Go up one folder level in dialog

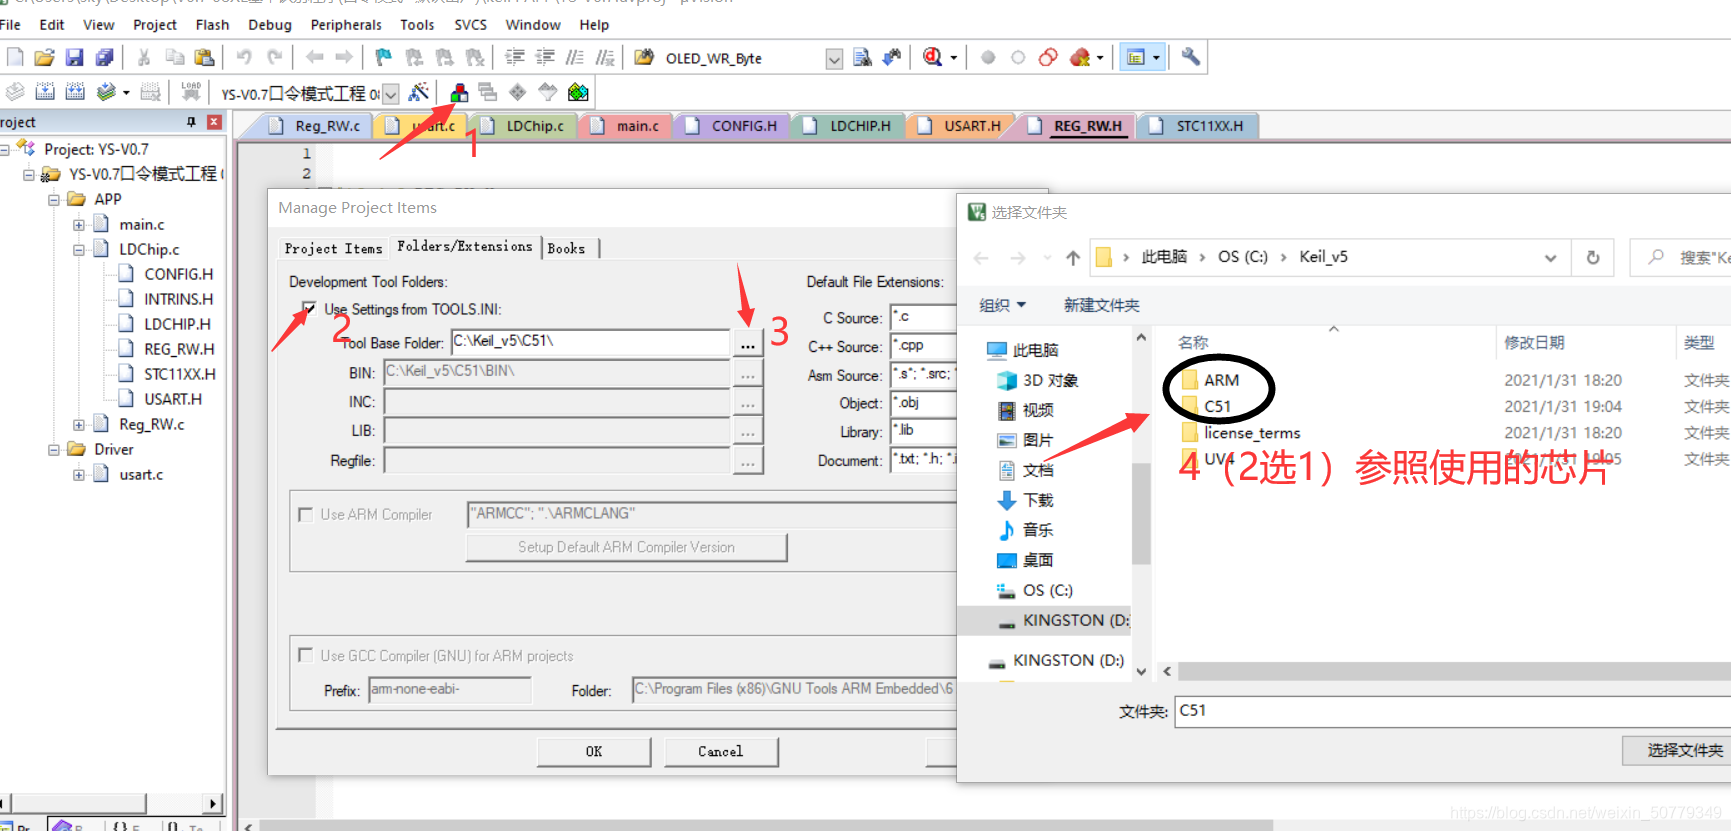1073,257
